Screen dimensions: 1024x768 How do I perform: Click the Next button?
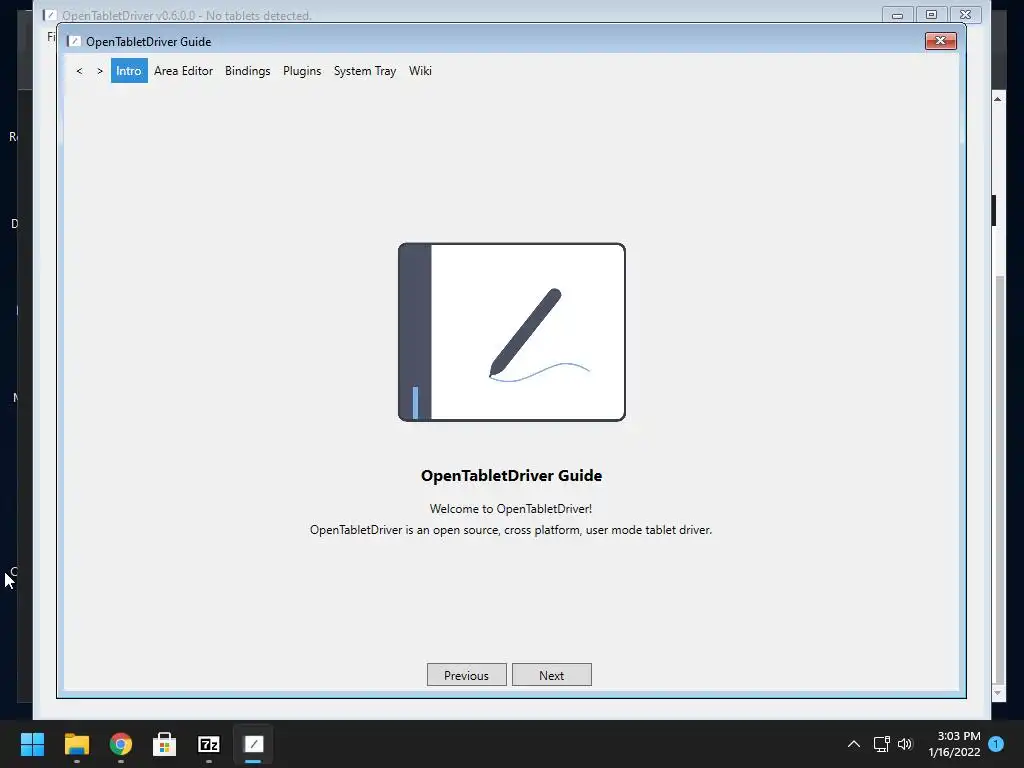[552, 675]
